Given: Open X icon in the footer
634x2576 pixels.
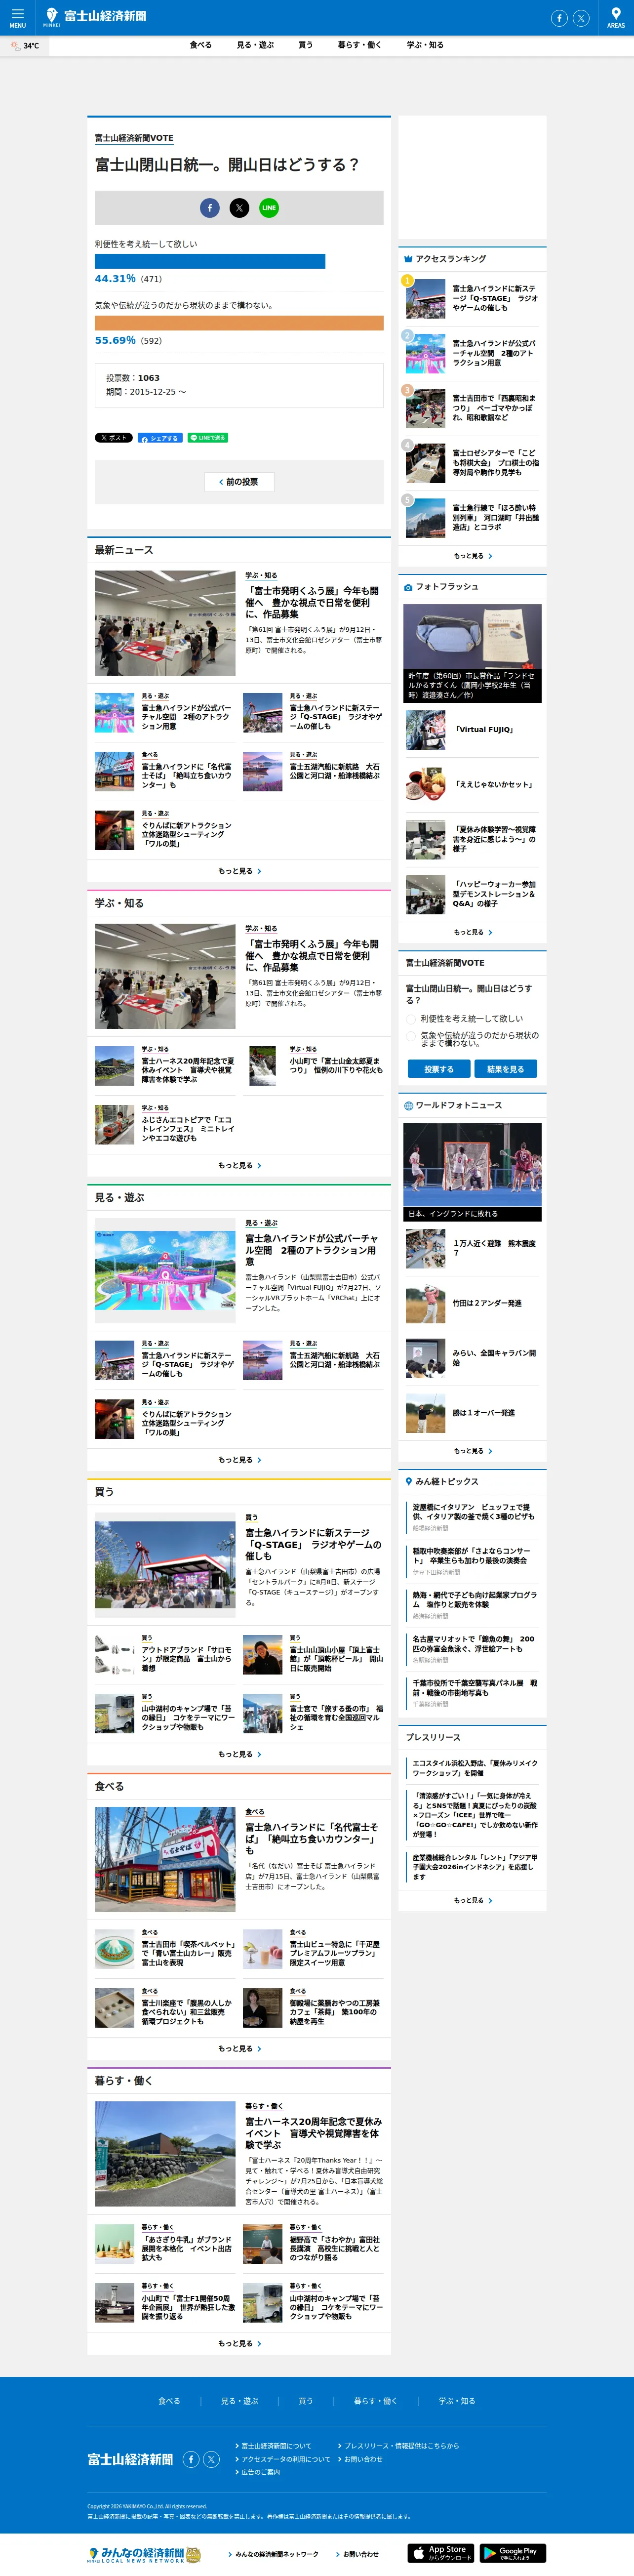Looking at the screenshot, I should coord(212,2459).
